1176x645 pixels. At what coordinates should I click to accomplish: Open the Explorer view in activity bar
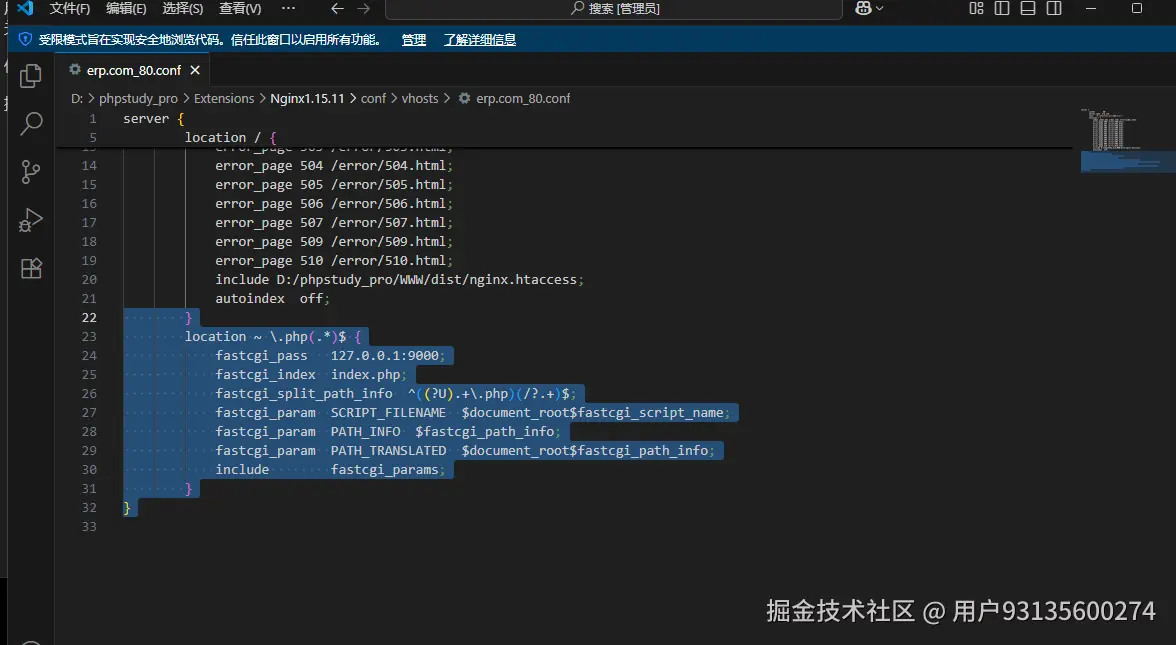point(31,75)
